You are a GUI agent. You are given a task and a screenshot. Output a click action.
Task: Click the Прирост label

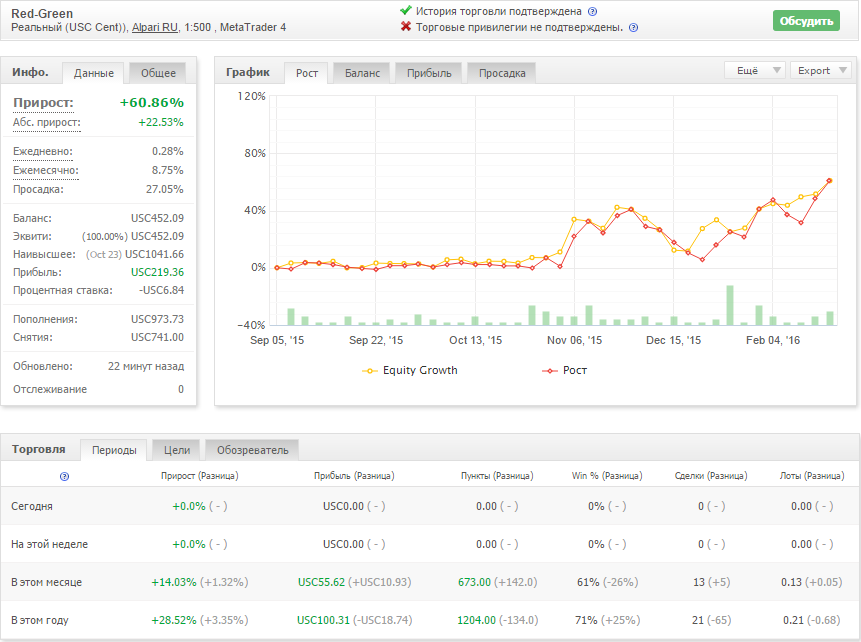(43, 103)
